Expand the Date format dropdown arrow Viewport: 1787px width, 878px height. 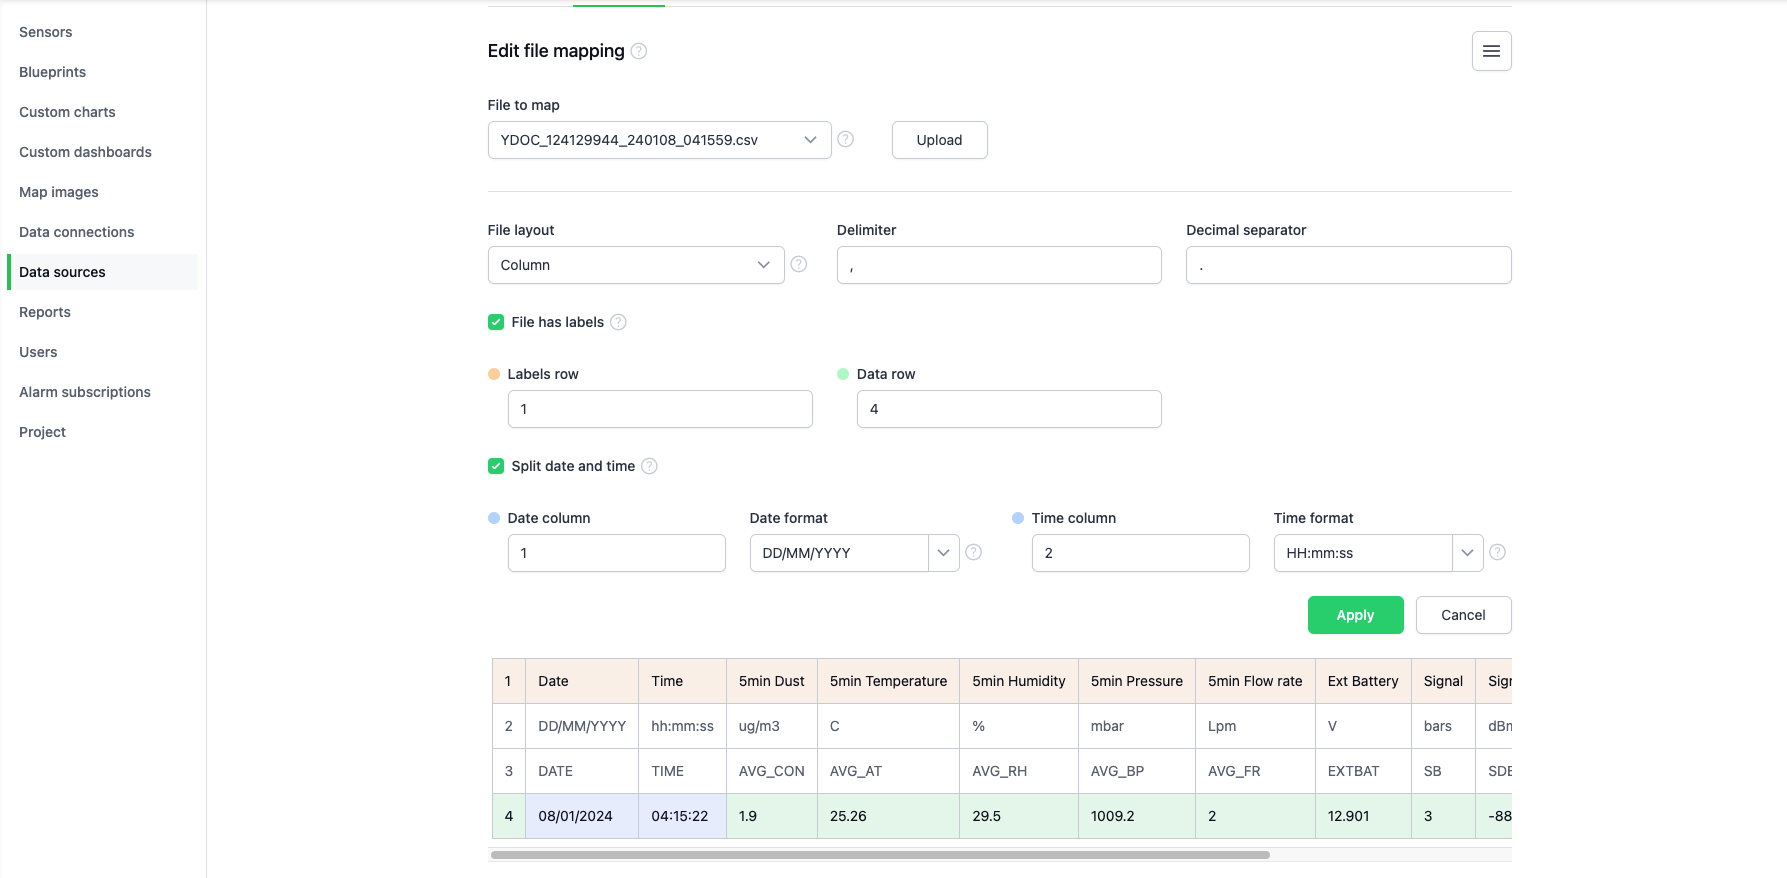click(943, 553)
